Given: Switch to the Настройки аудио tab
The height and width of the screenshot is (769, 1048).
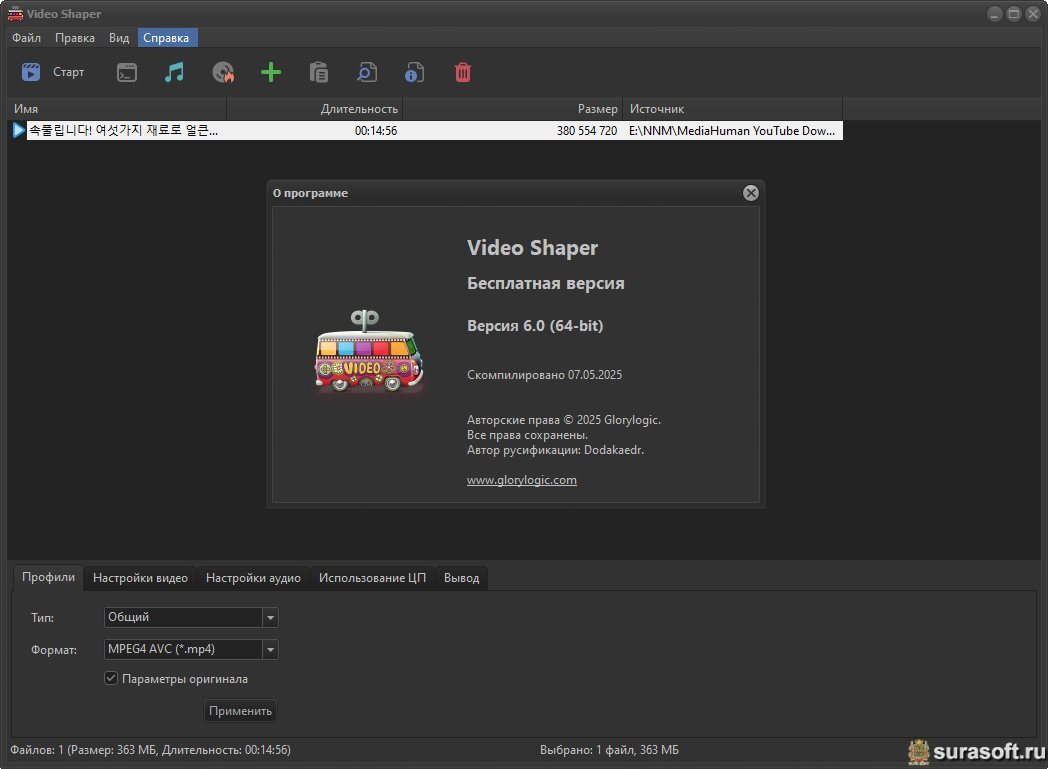Looking at the screenshot, I should coord(253,578).
